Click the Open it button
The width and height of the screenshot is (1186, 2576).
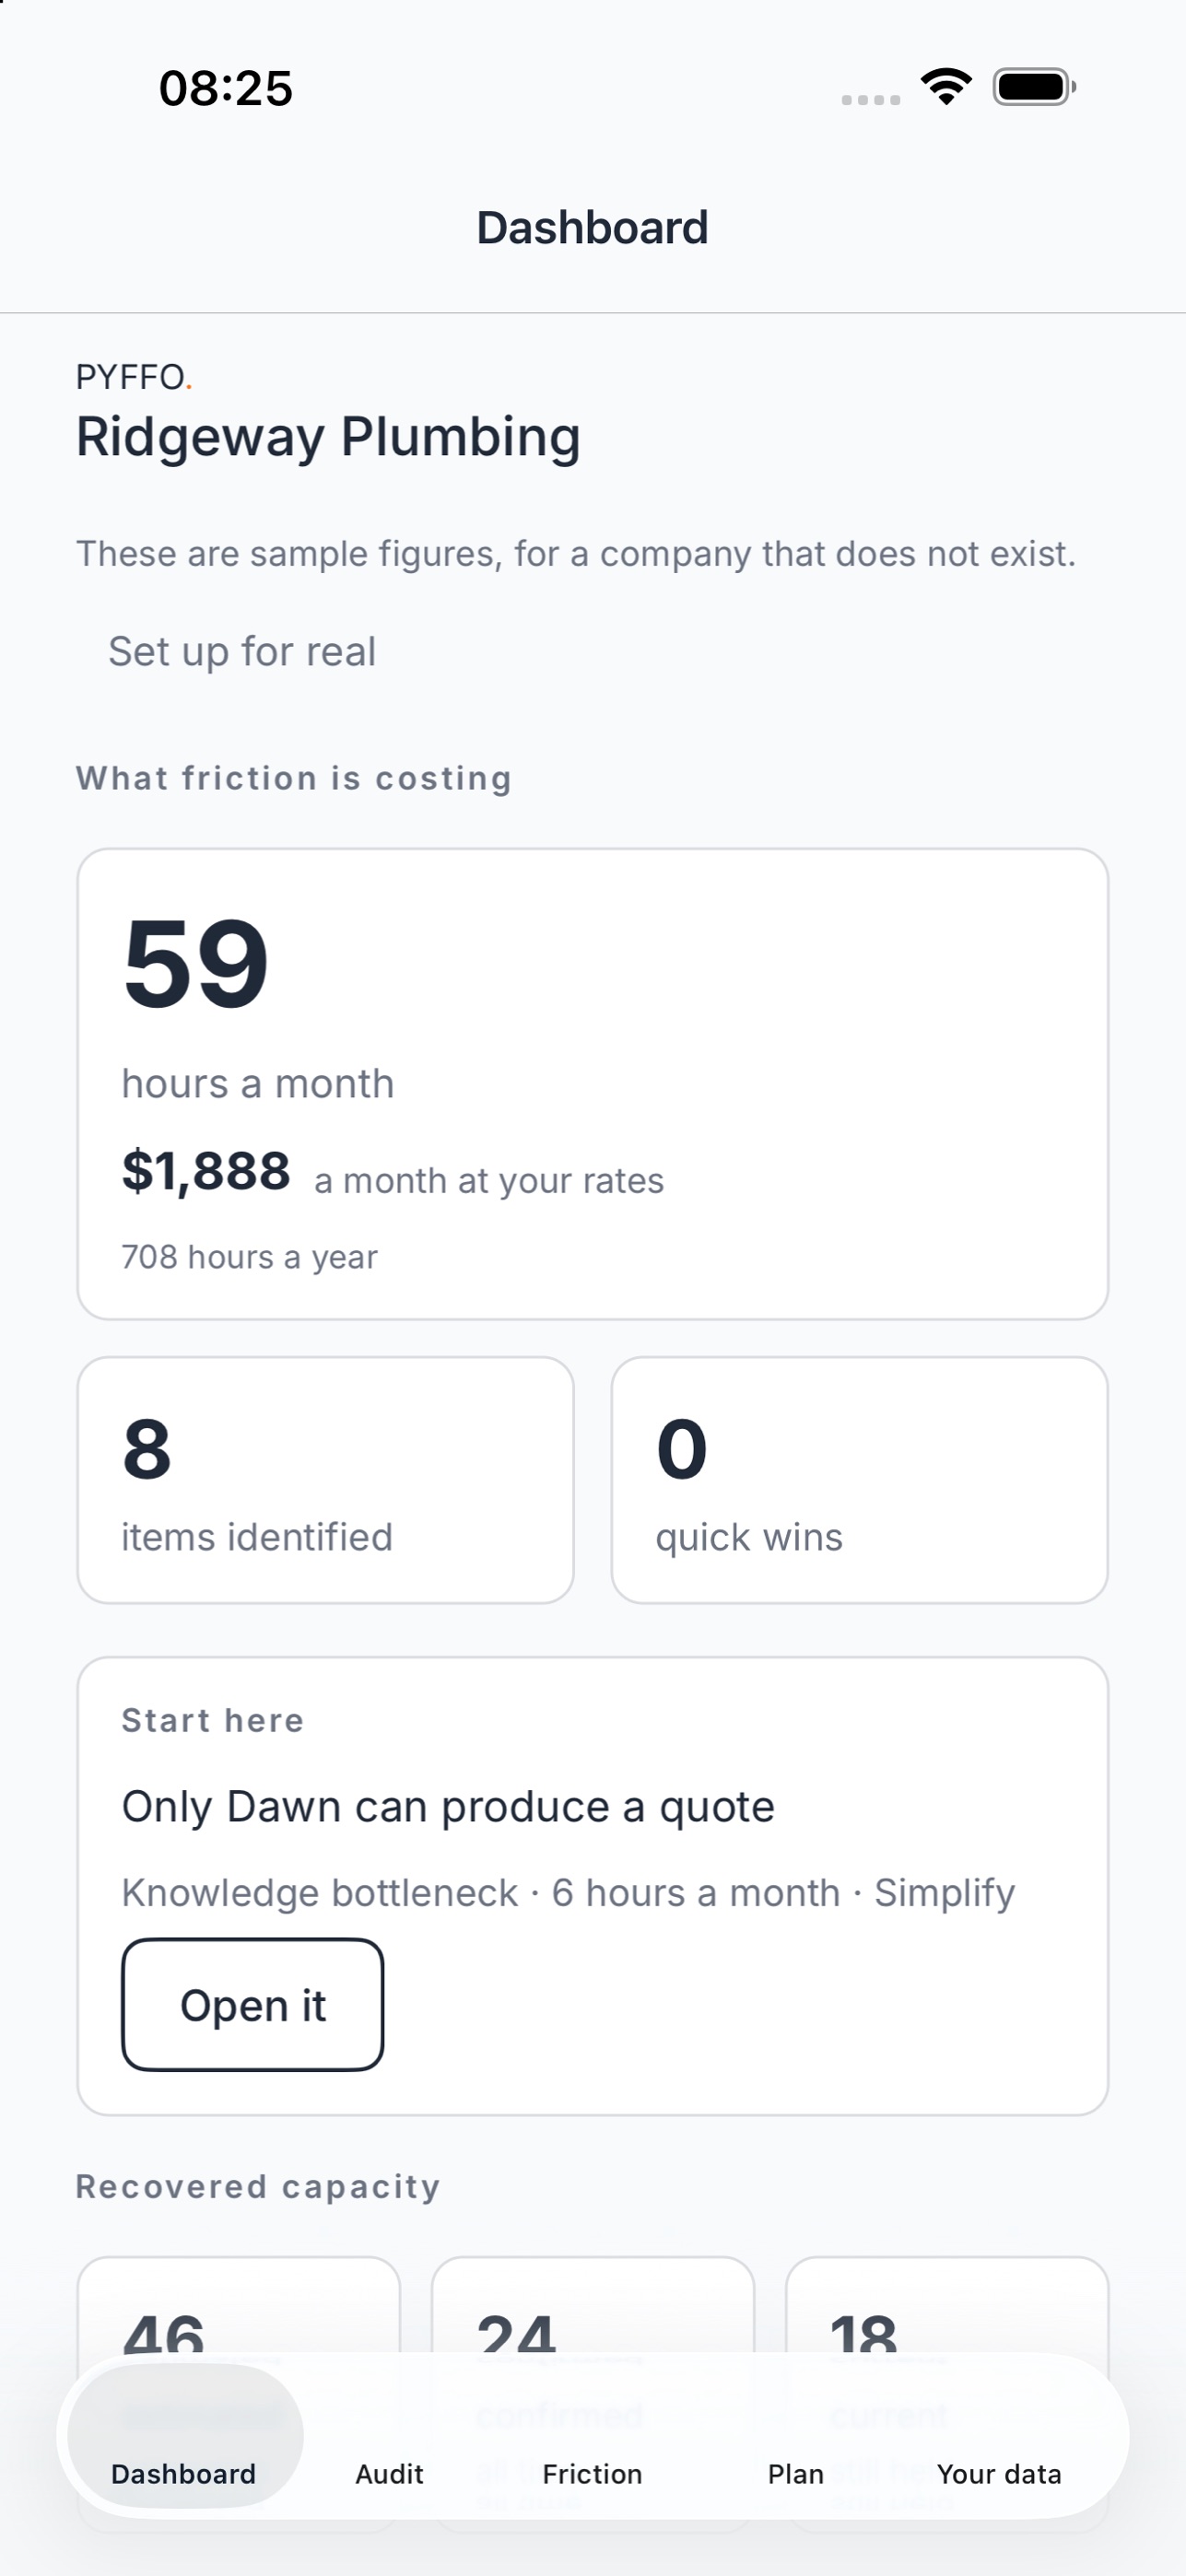coord(253,2005)
